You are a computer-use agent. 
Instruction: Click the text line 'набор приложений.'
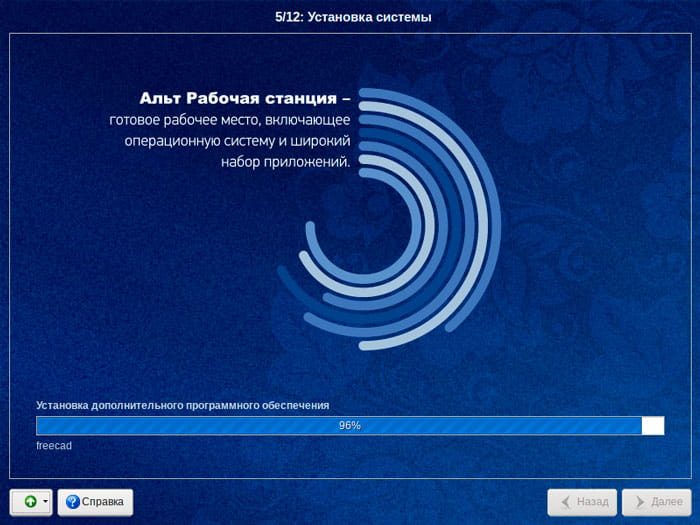[285, 162]
